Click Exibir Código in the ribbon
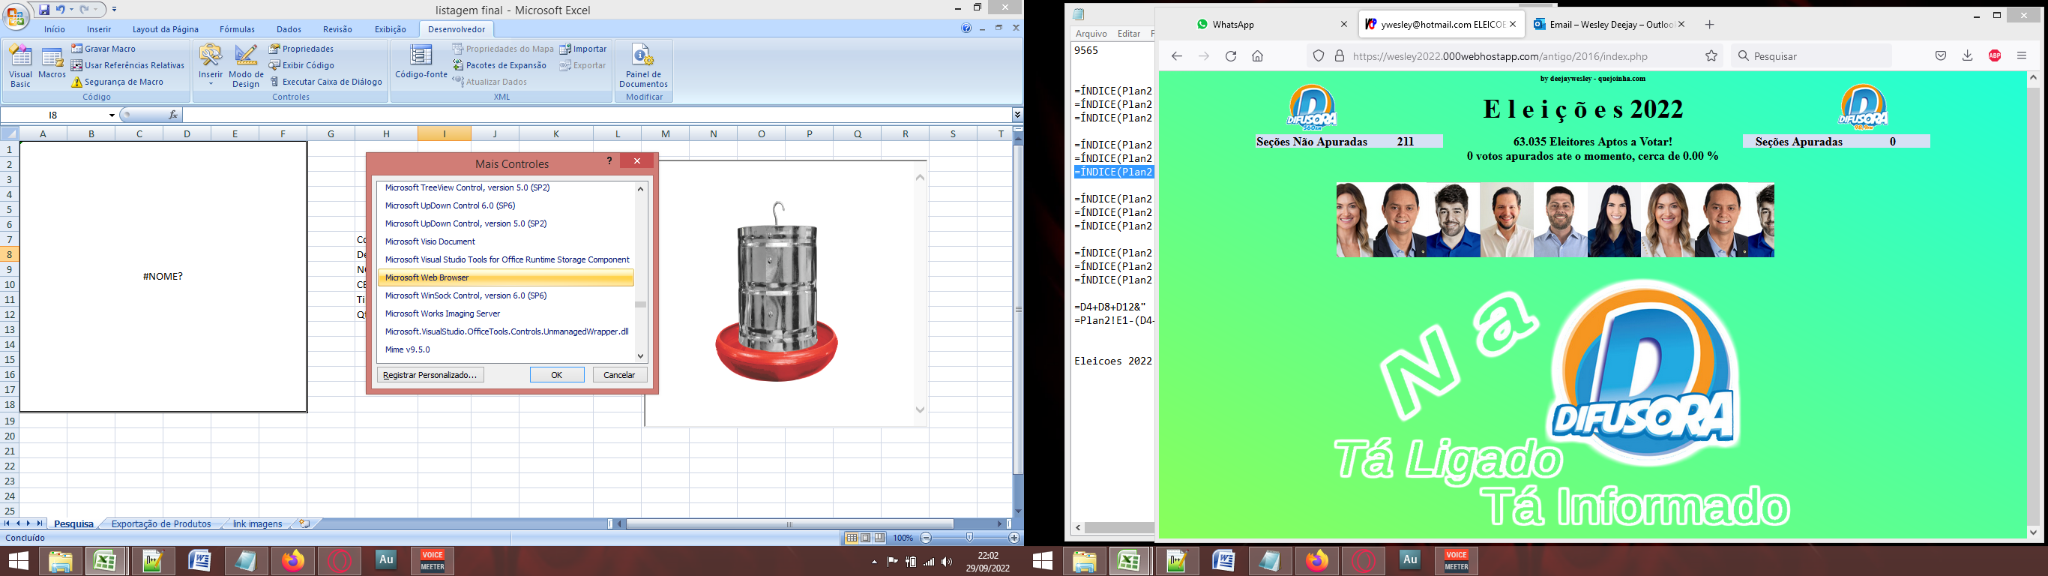Viewport: 2048px width, 576px height. pos(301,65)
